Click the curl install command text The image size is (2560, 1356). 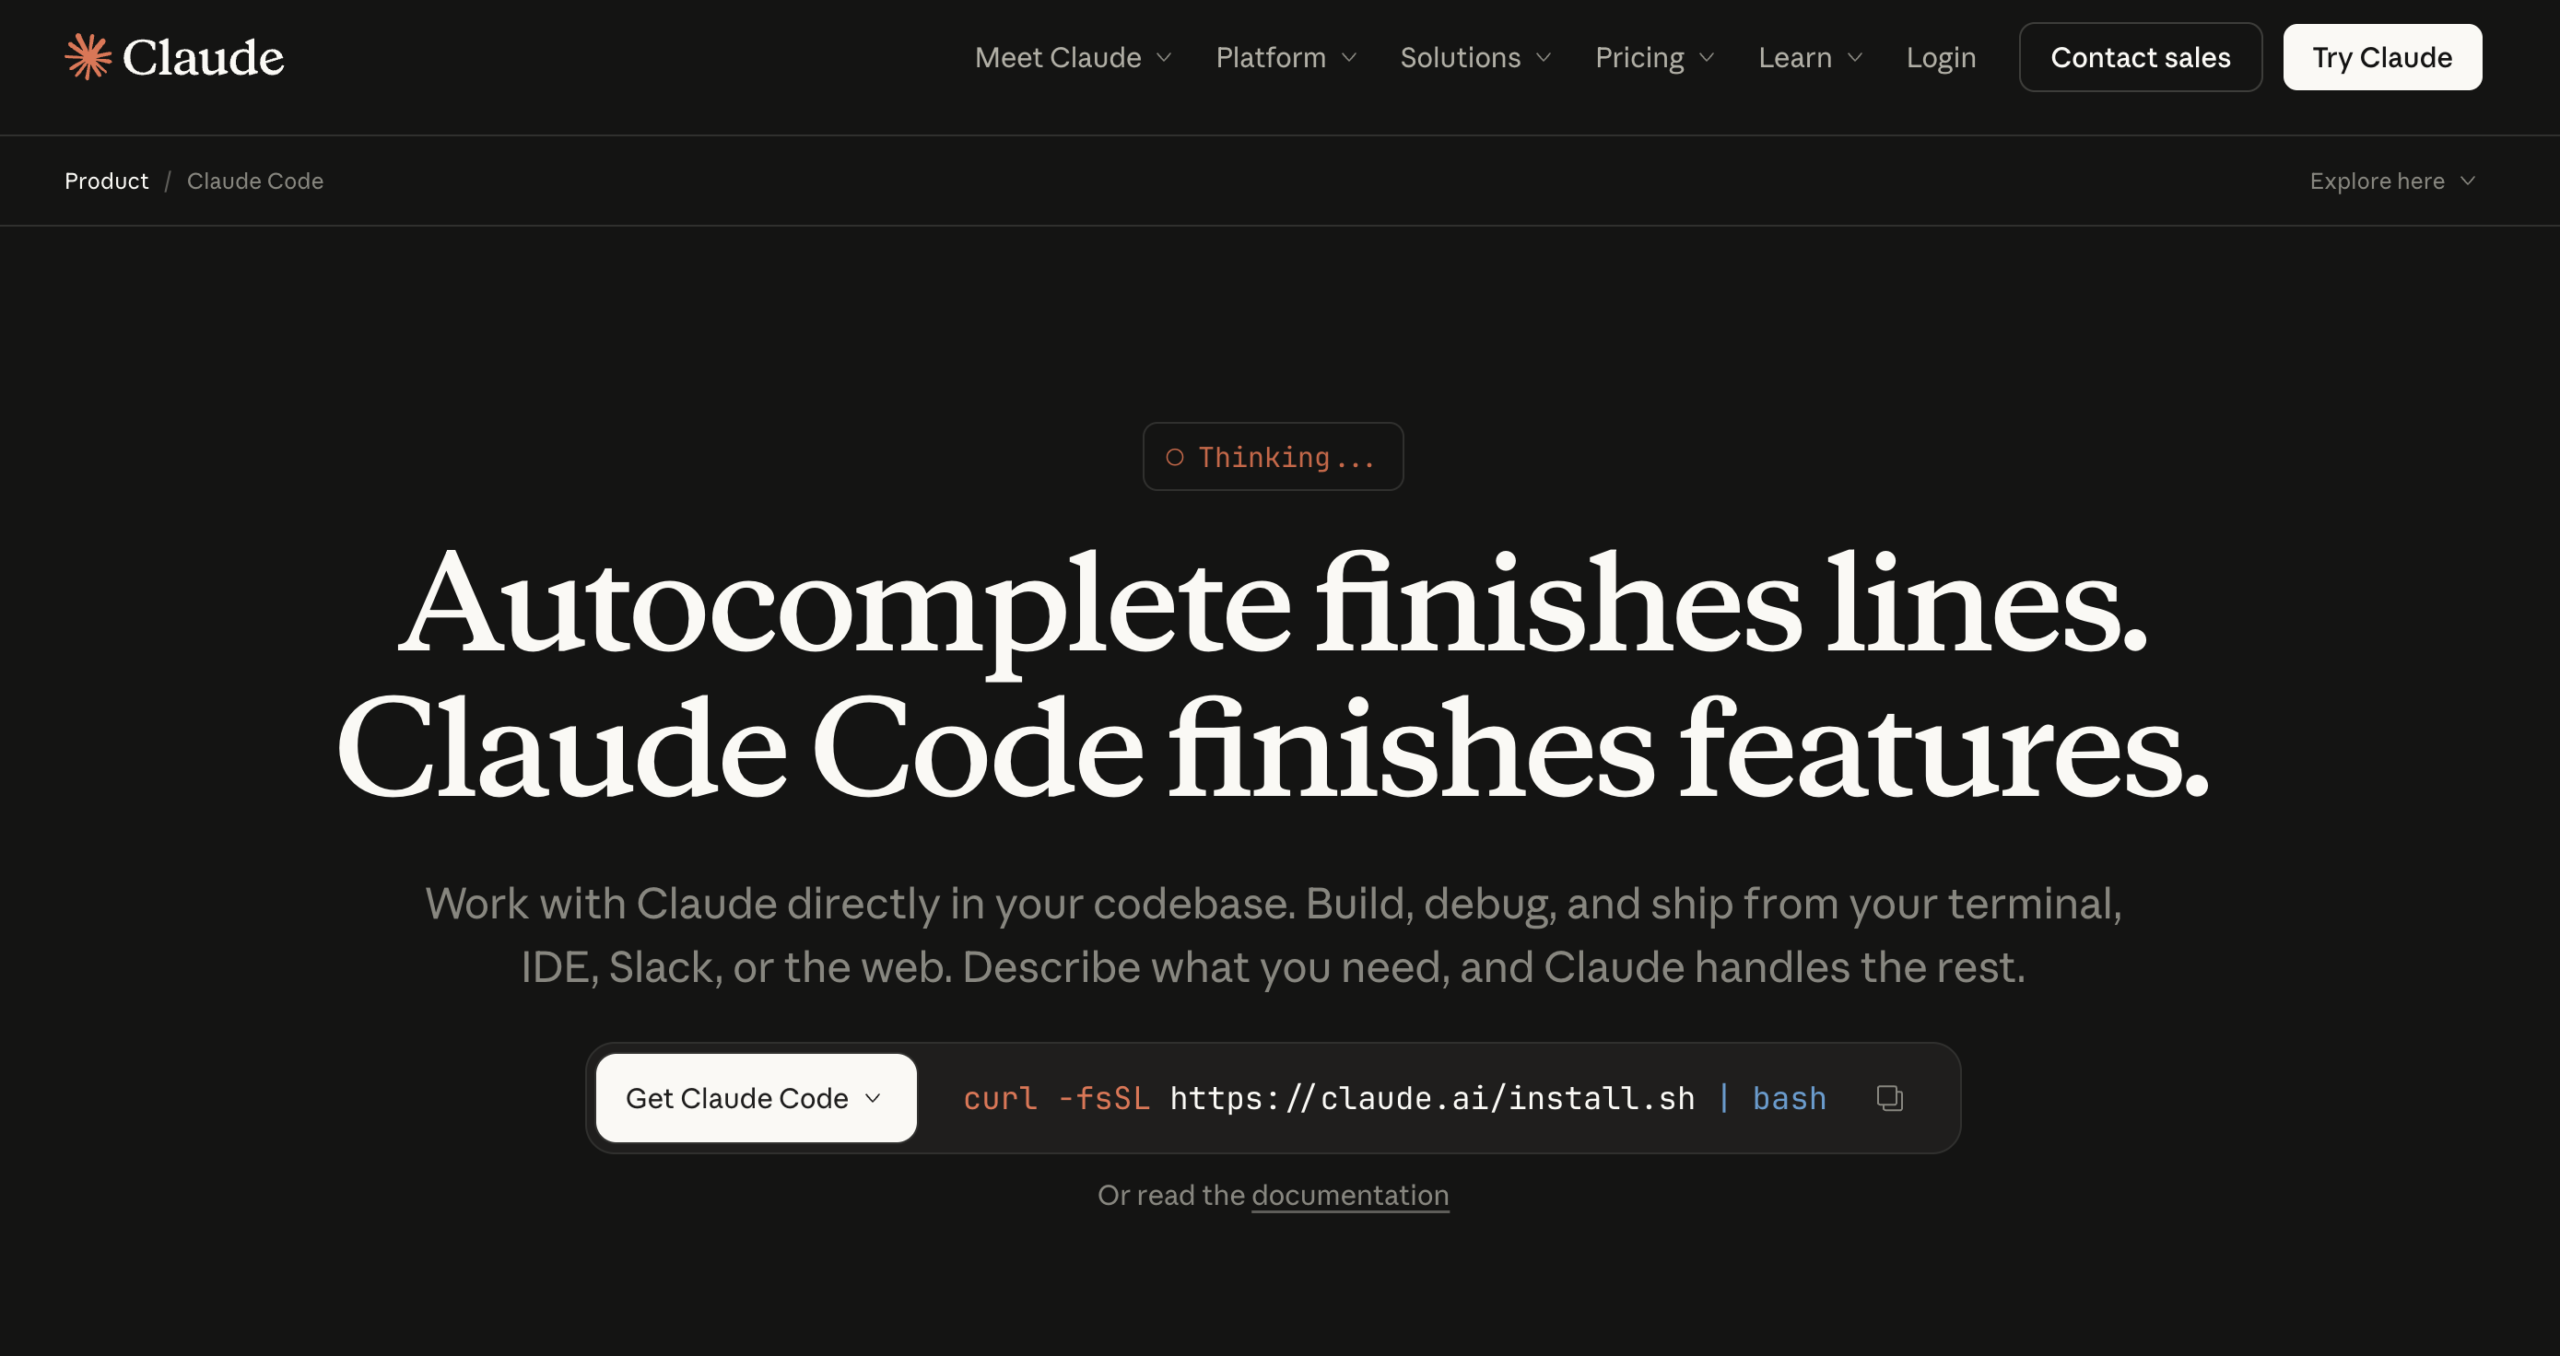pyautogui.click(x=1394, y=1098)
